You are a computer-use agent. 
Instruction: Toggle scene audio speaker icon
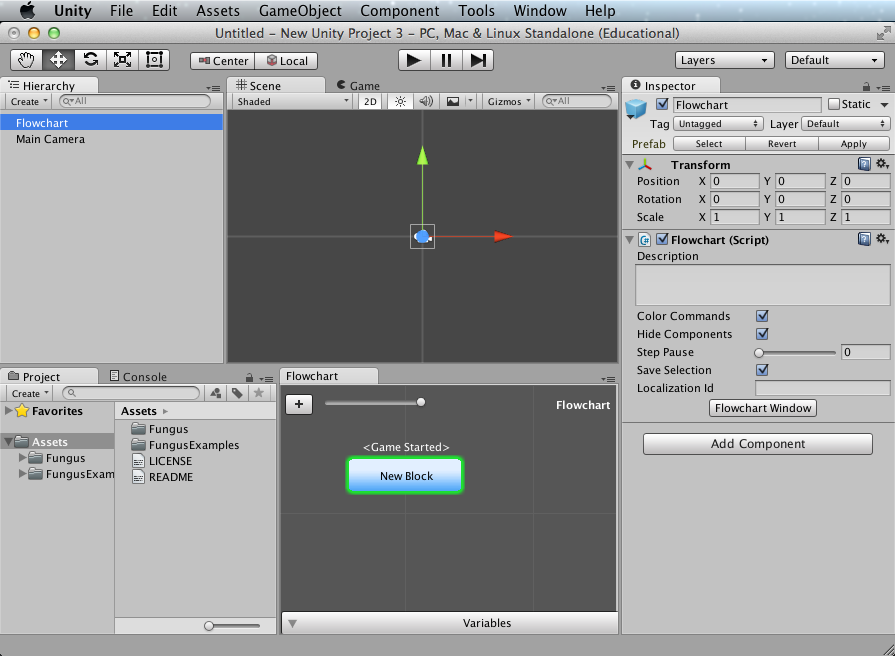click(x=426, y=102)
